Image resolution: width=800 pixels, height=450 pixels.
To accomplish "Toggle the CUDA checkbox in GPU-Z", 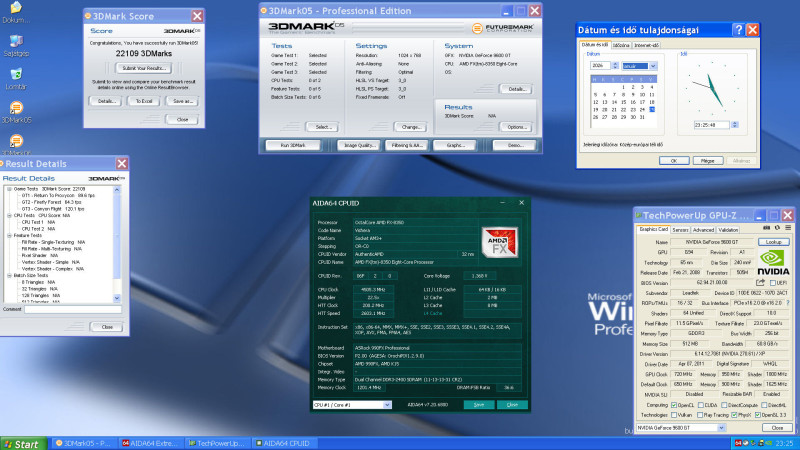I will 701,405.
